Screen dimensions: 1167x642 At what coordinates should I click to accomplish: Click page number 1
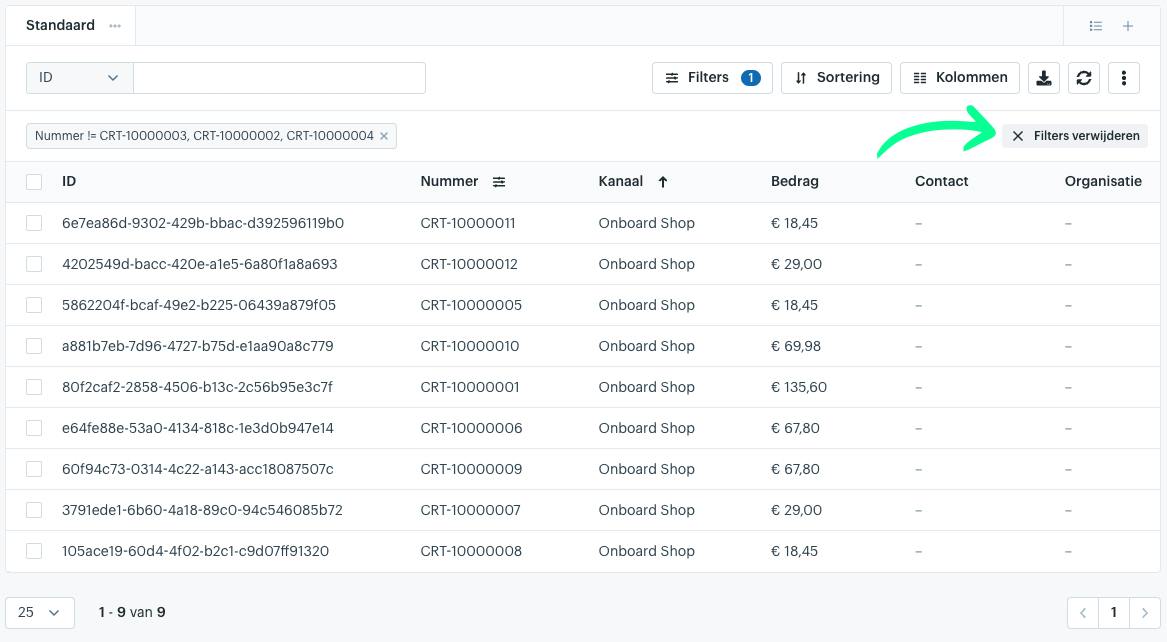click(1113, 613)
